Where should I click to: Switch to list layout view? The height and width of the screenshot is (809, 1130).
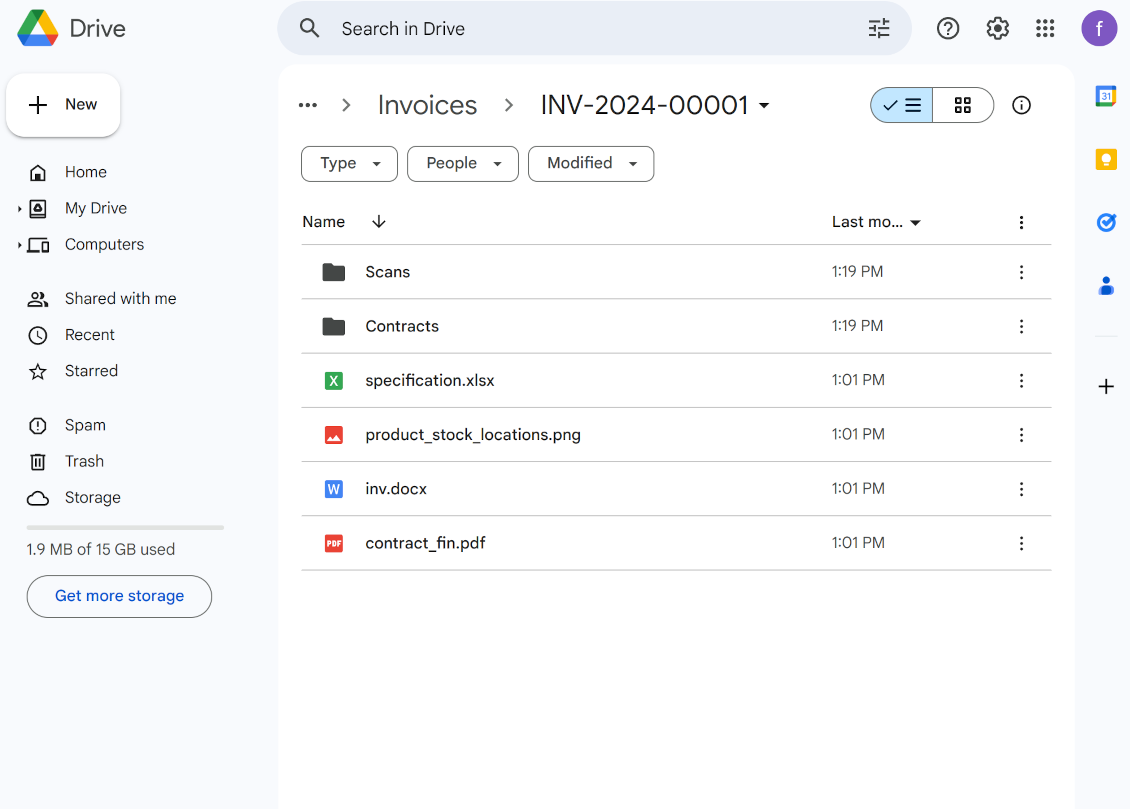(x=902, y=105)
